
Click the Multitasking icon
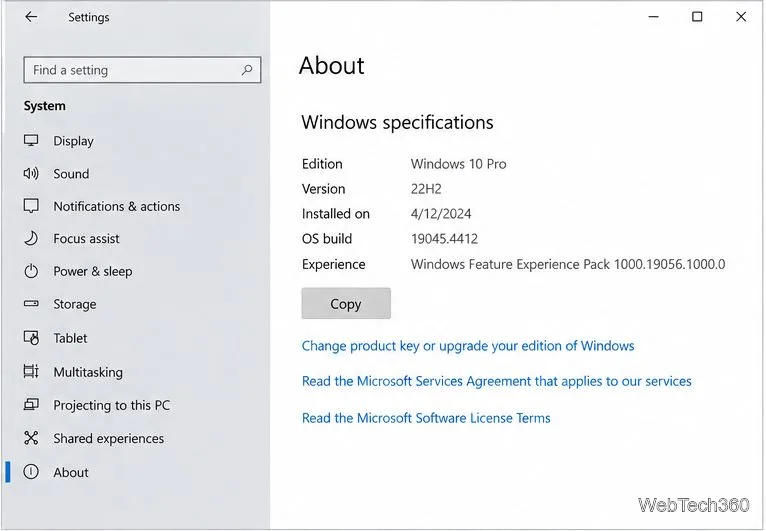31,372
